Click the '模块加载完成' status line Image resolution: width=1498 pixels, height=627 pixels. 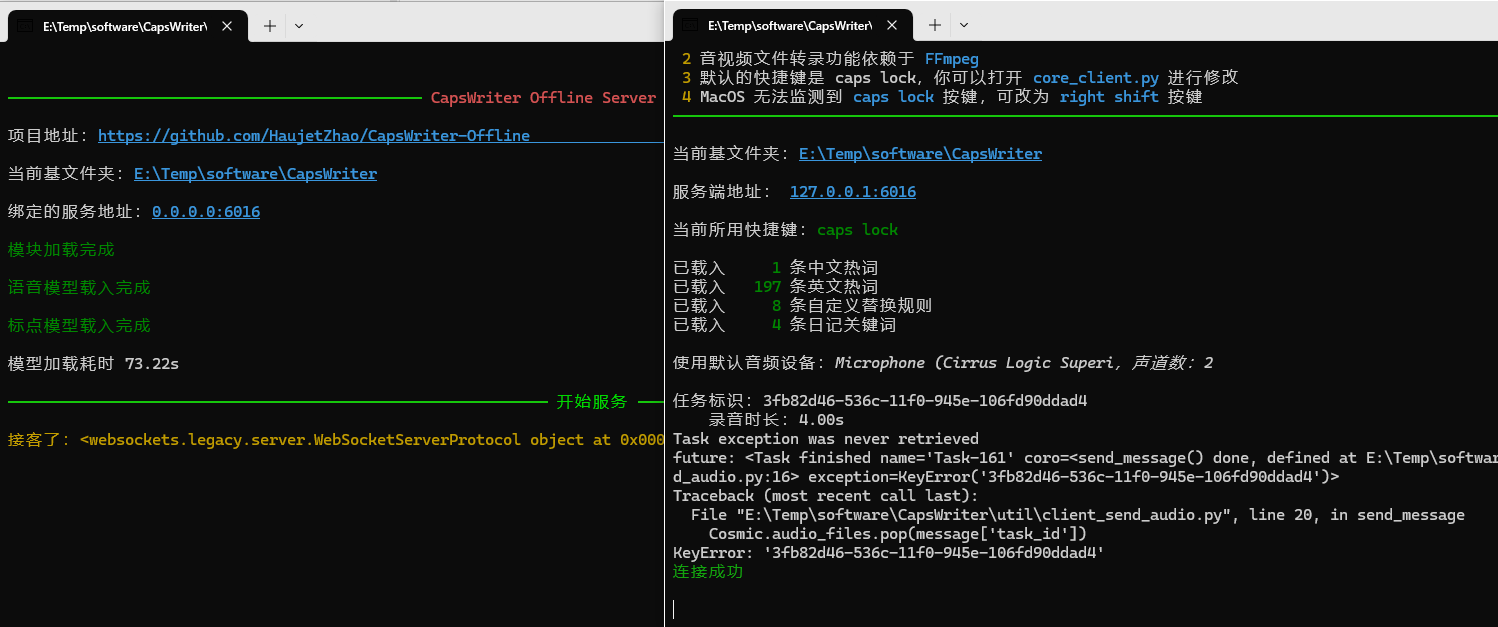[x=61, y=250]
